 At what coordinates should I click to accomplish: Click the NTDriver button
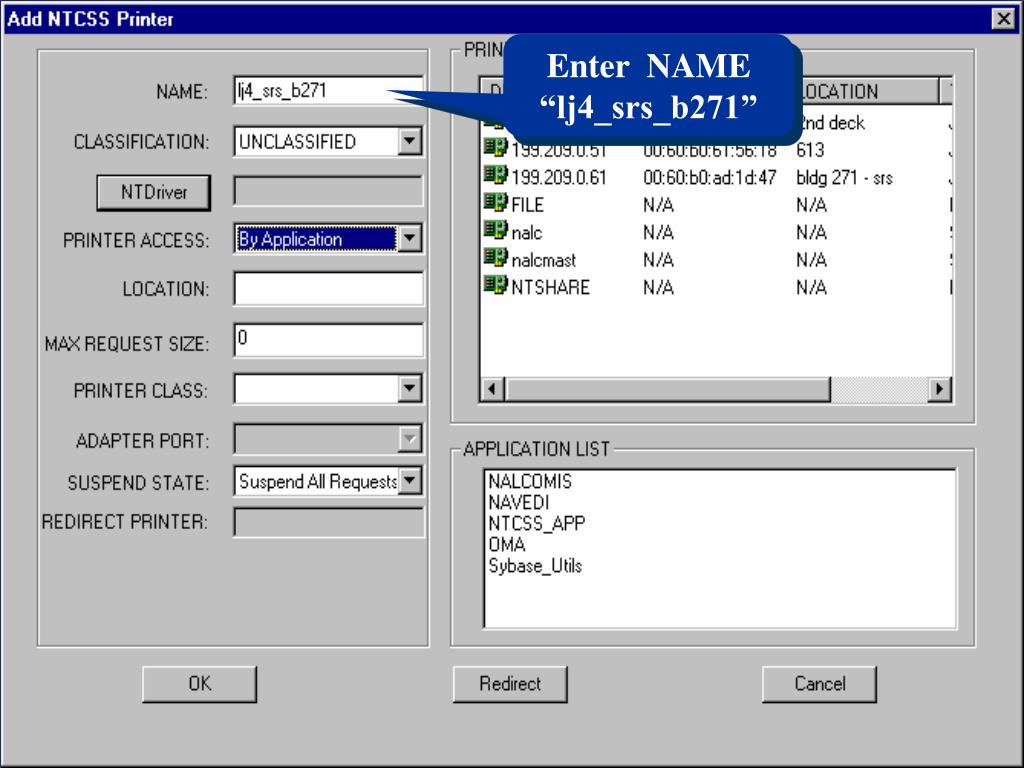click(153, 192)
